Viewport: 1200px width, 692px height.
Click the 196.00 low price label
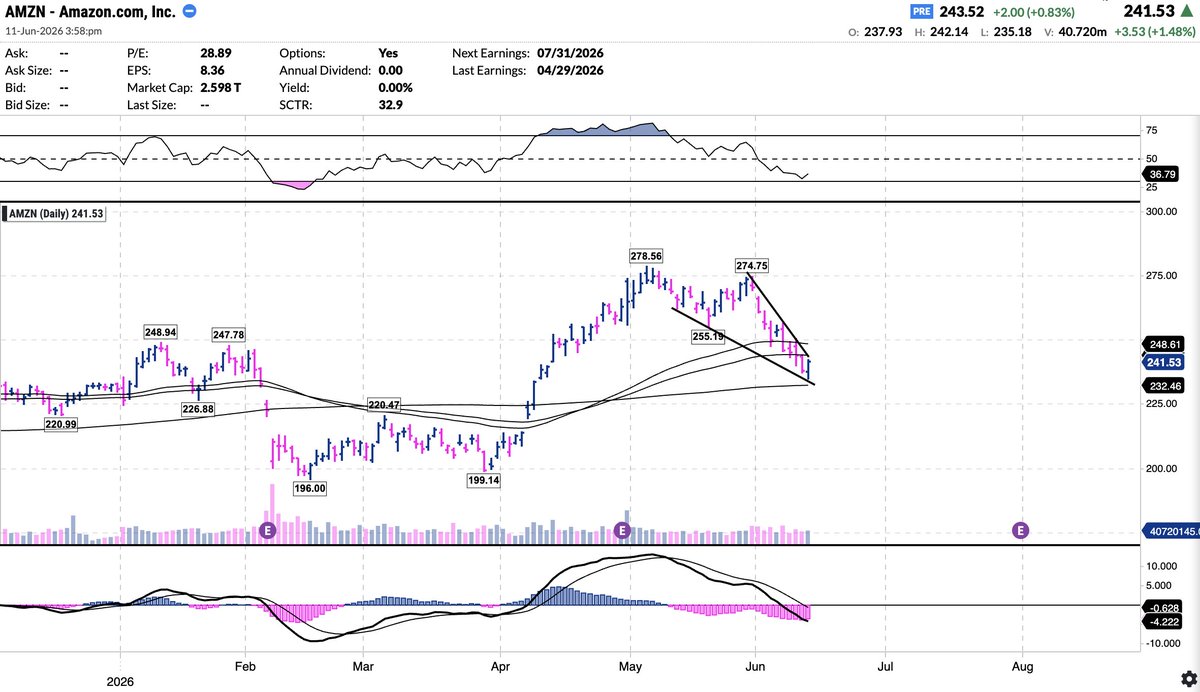coord(309,488)
